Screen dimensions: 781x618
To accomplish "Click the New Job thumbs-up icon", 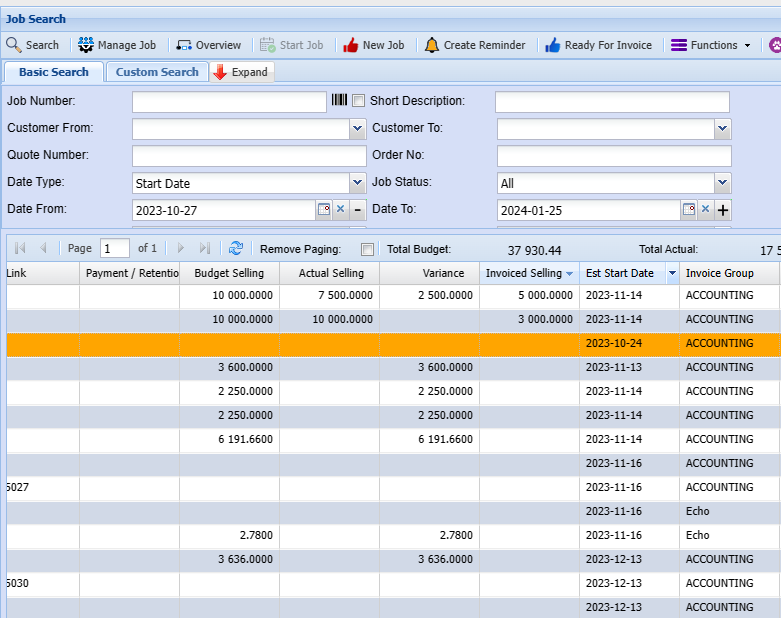I will click(x=350, y=45).
